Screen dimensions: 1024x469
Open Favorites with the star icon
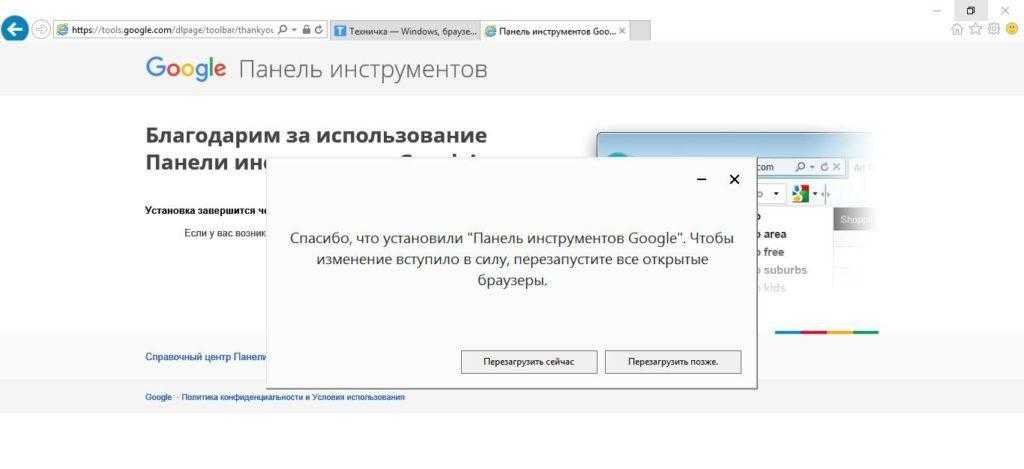975,29
